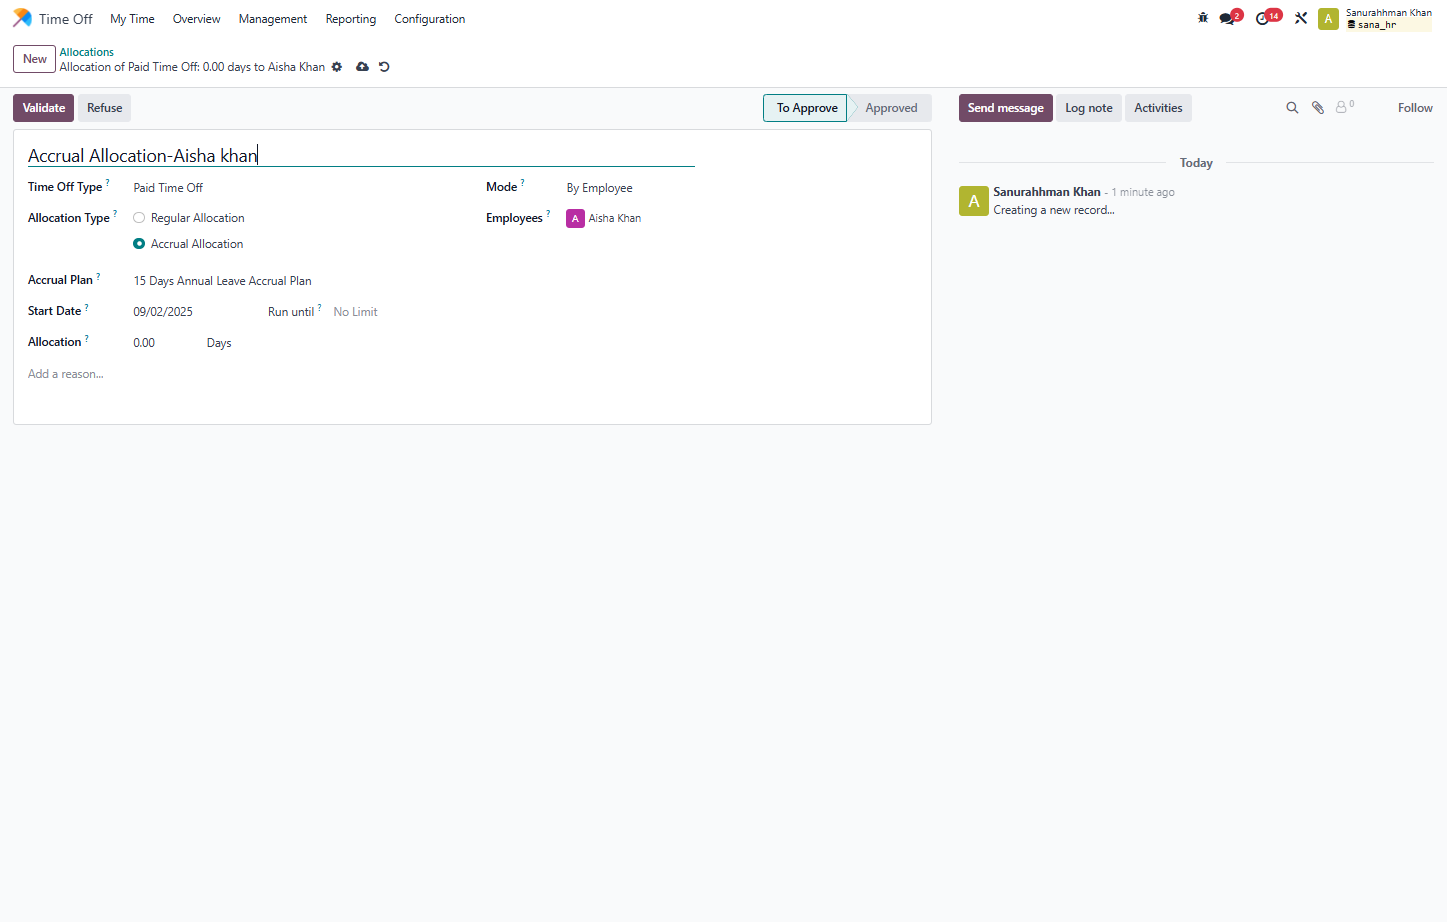Click the Today date separator label
This screenshot has height=922, width=1447.
pyautogui.click(x=1196, y=163)
